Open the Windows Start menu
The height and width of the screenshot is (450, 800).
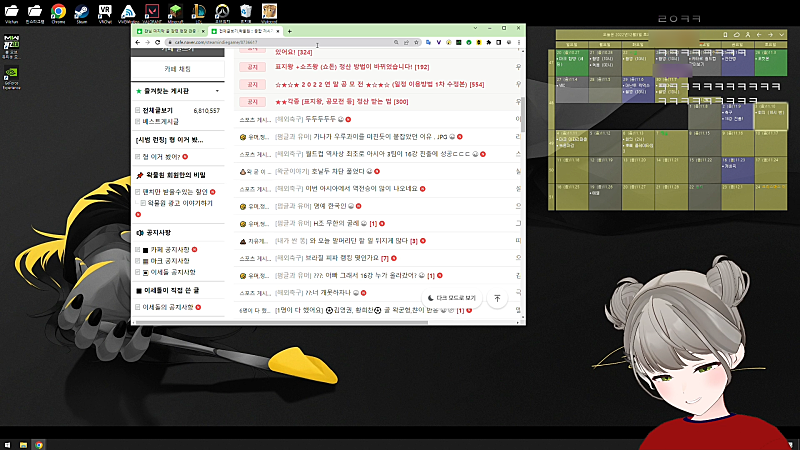point(7,445)
